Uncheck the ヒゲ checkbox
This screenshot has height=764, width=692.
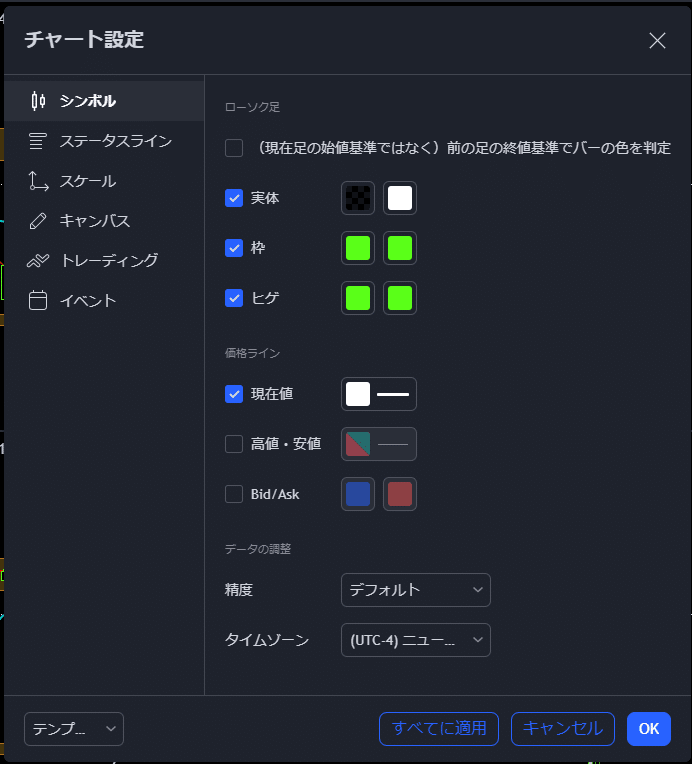pyautogui.click(x=234, y=298)
